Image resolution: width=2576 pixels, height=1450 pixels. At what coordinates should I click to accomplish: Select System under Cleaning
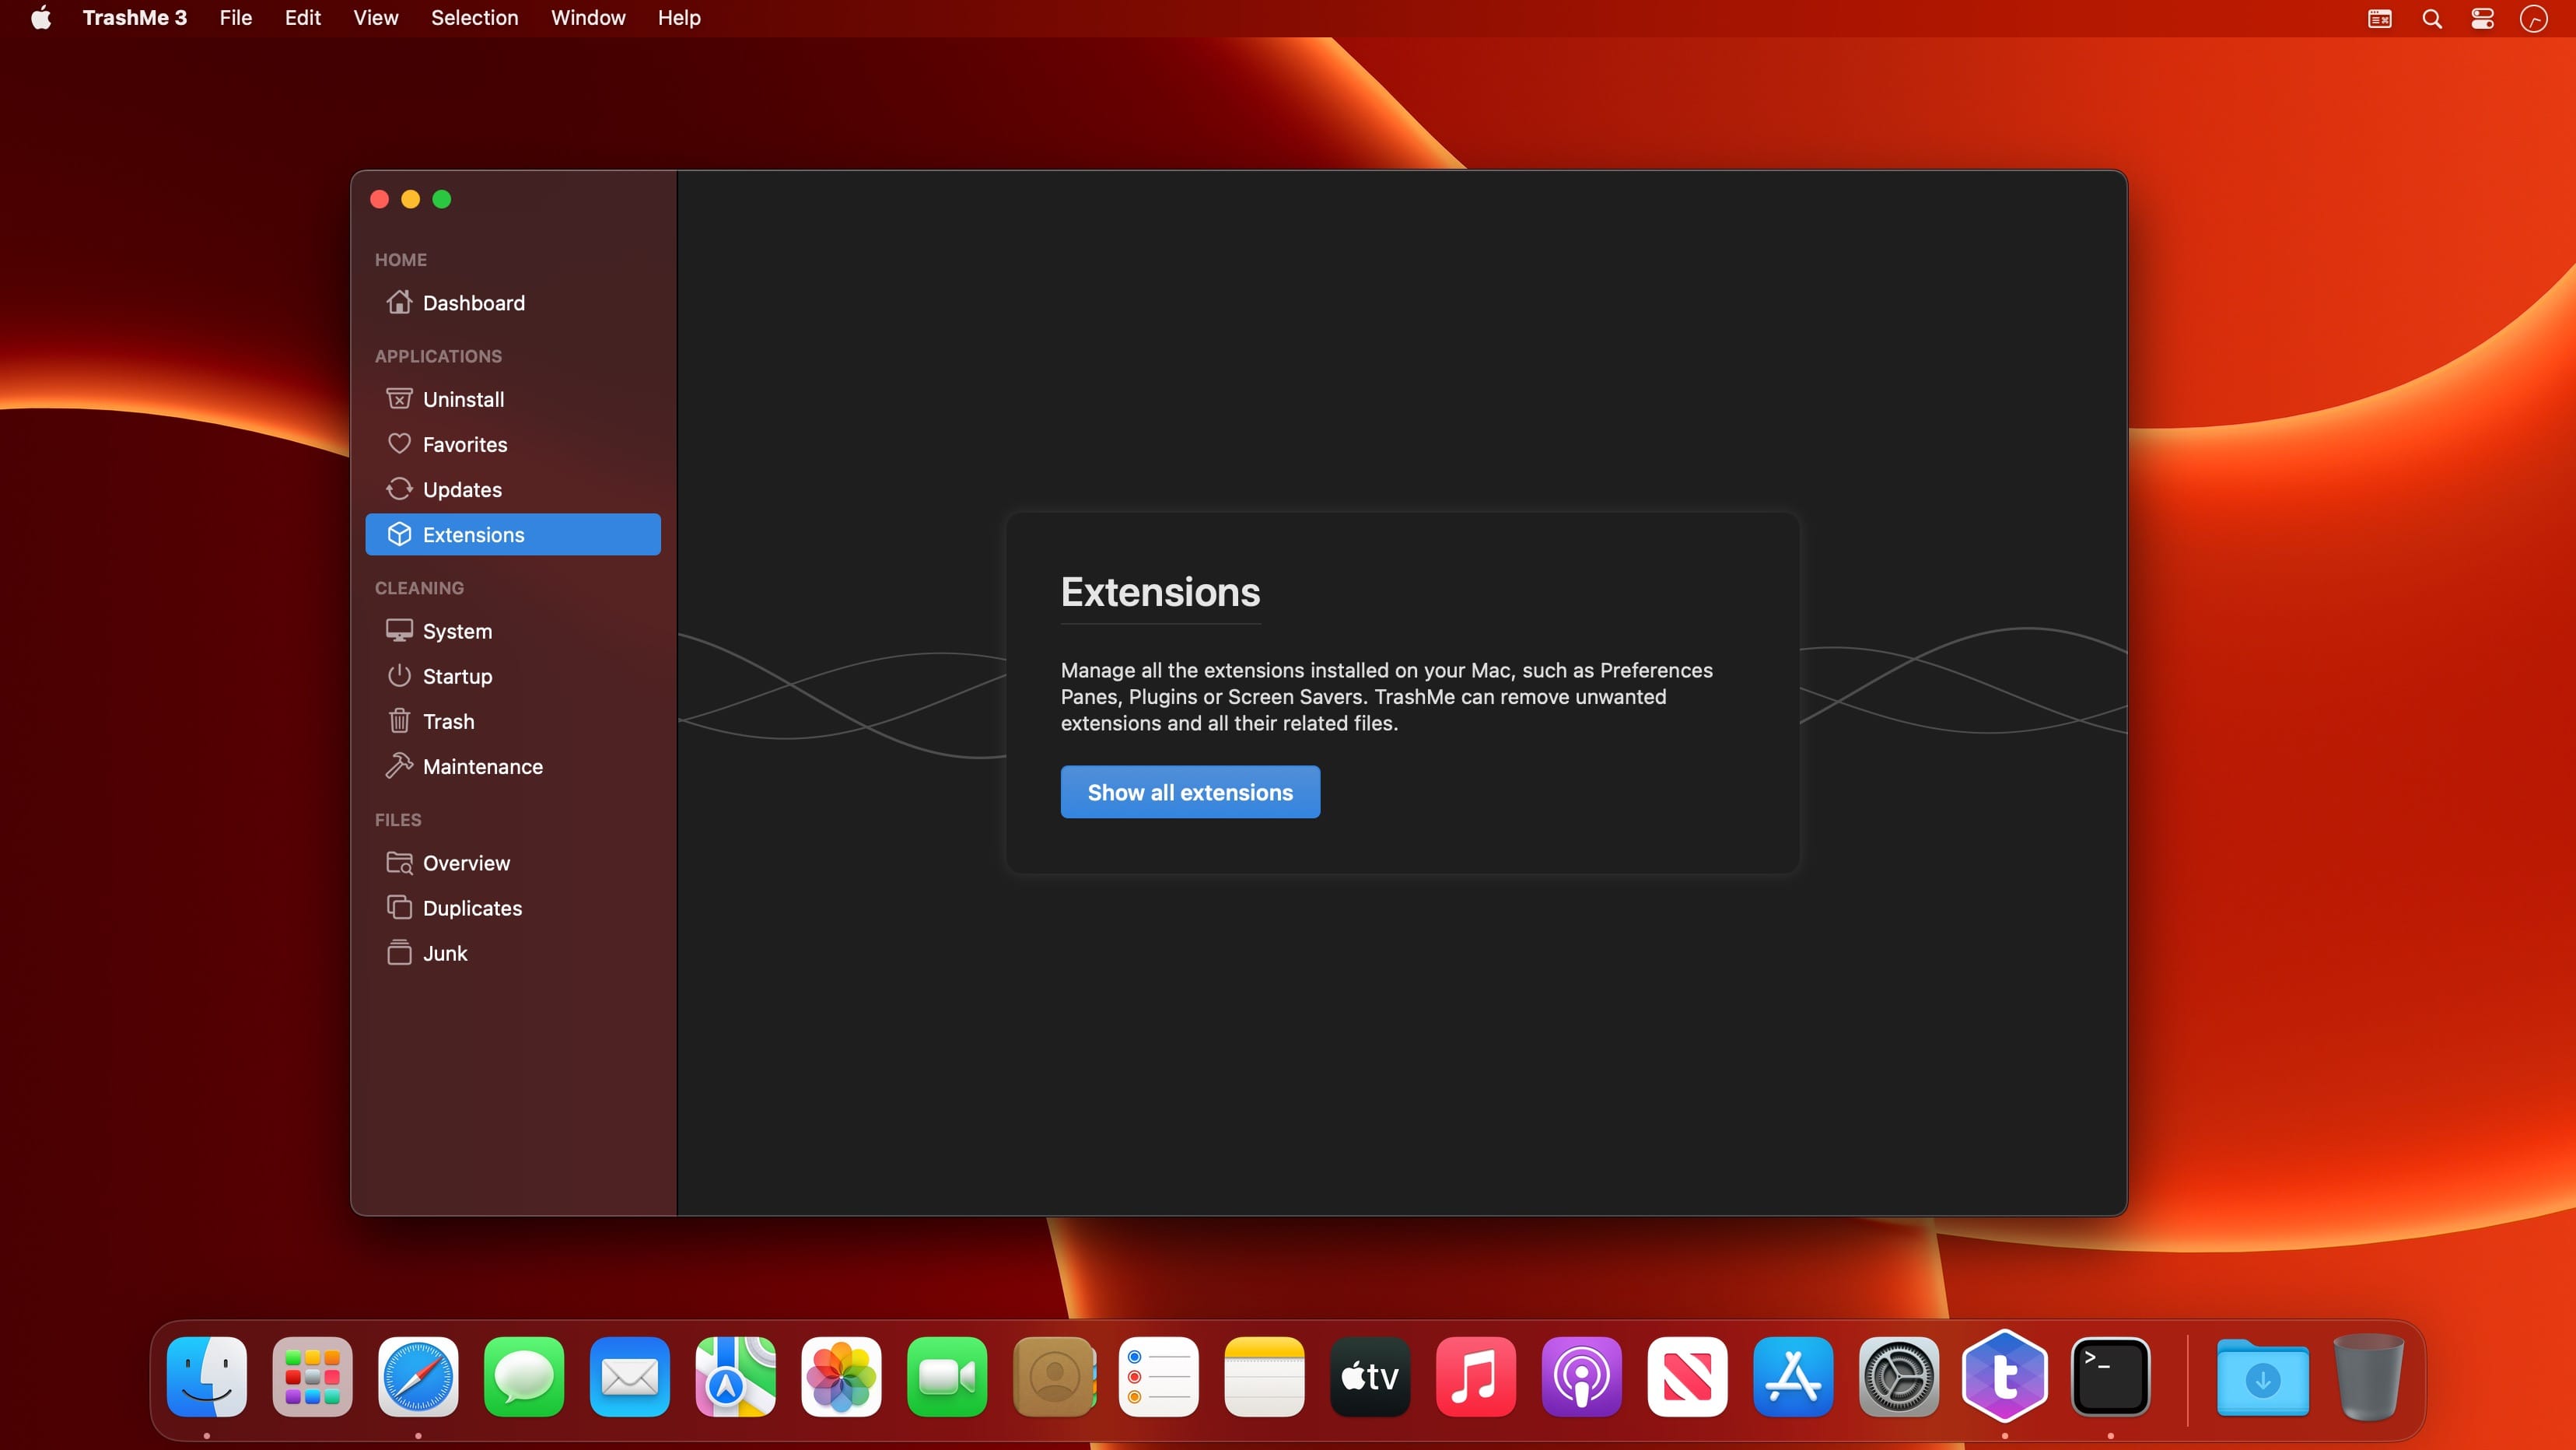[513, 631]
